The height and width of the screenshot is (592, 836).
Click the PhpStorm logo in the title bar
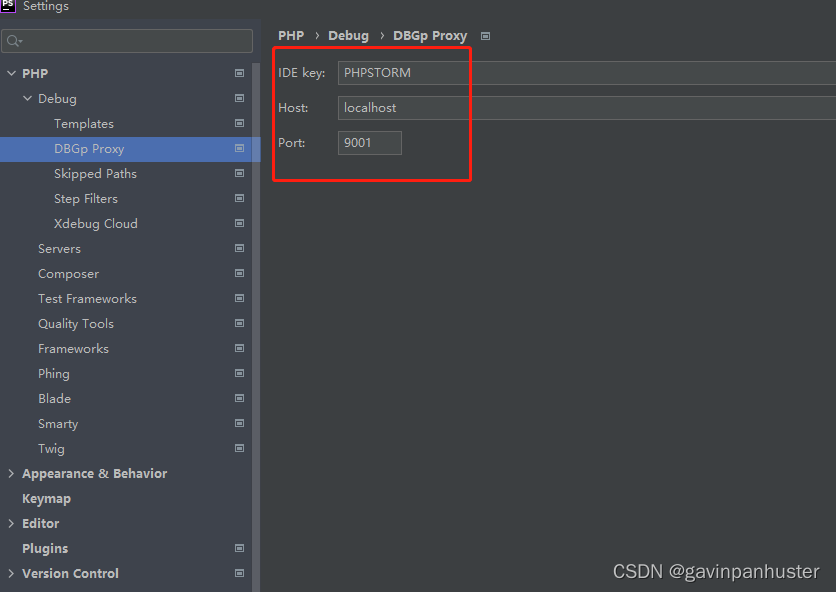pos(8,5)
